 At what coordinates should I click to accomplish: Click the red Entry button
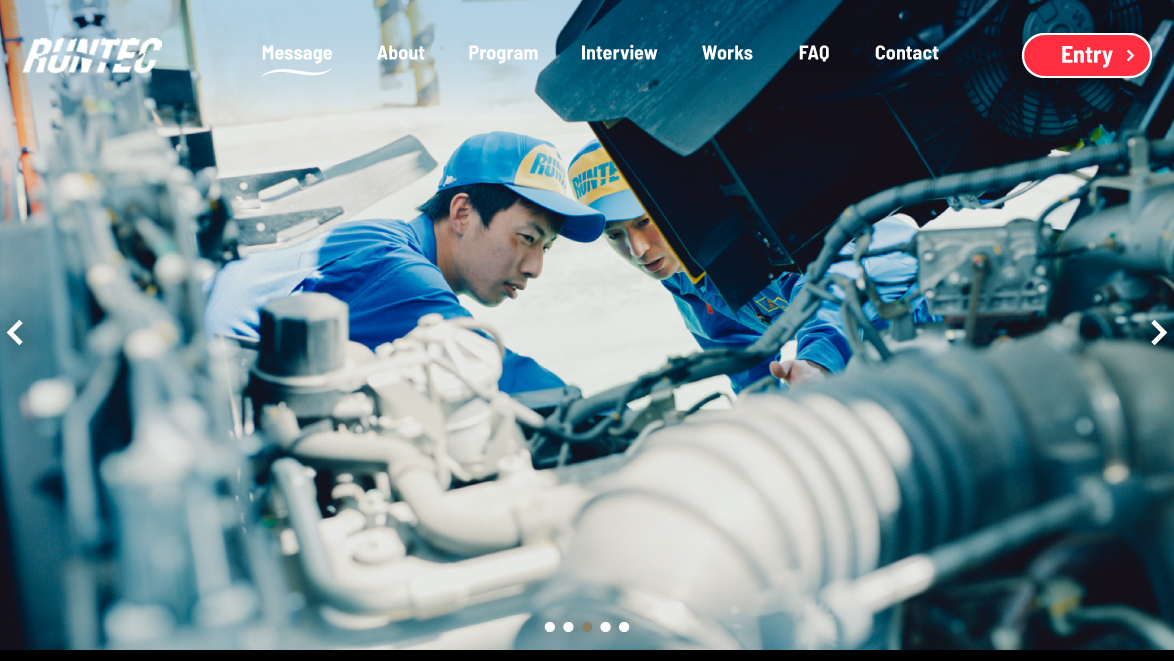tap(1086, 55)
